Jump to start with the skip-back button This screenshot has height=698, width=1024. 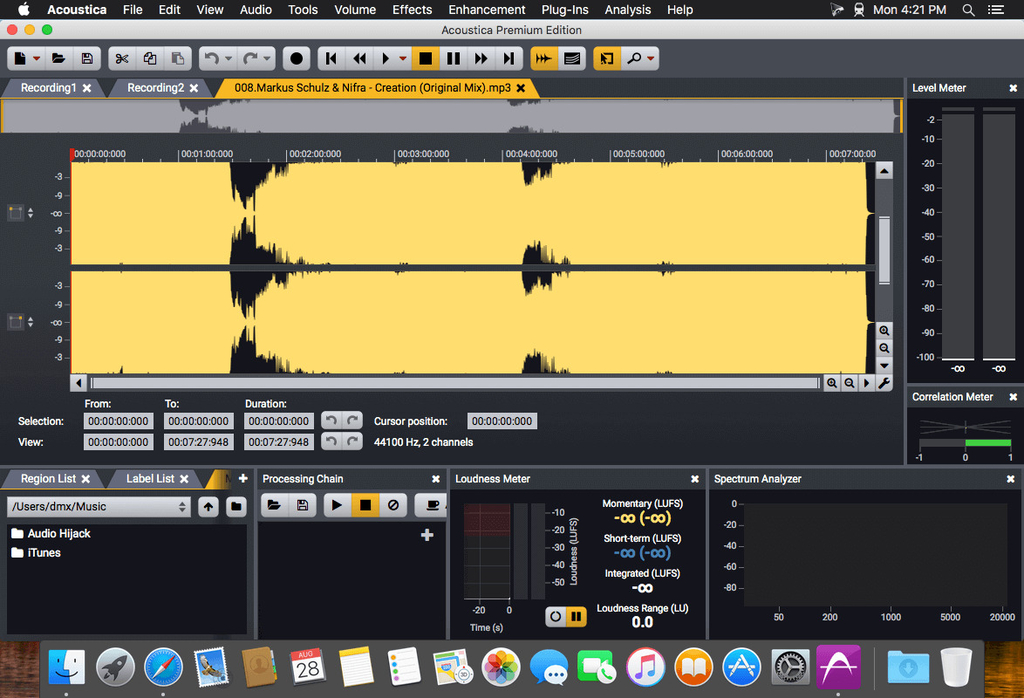click(x=331, y=59)
